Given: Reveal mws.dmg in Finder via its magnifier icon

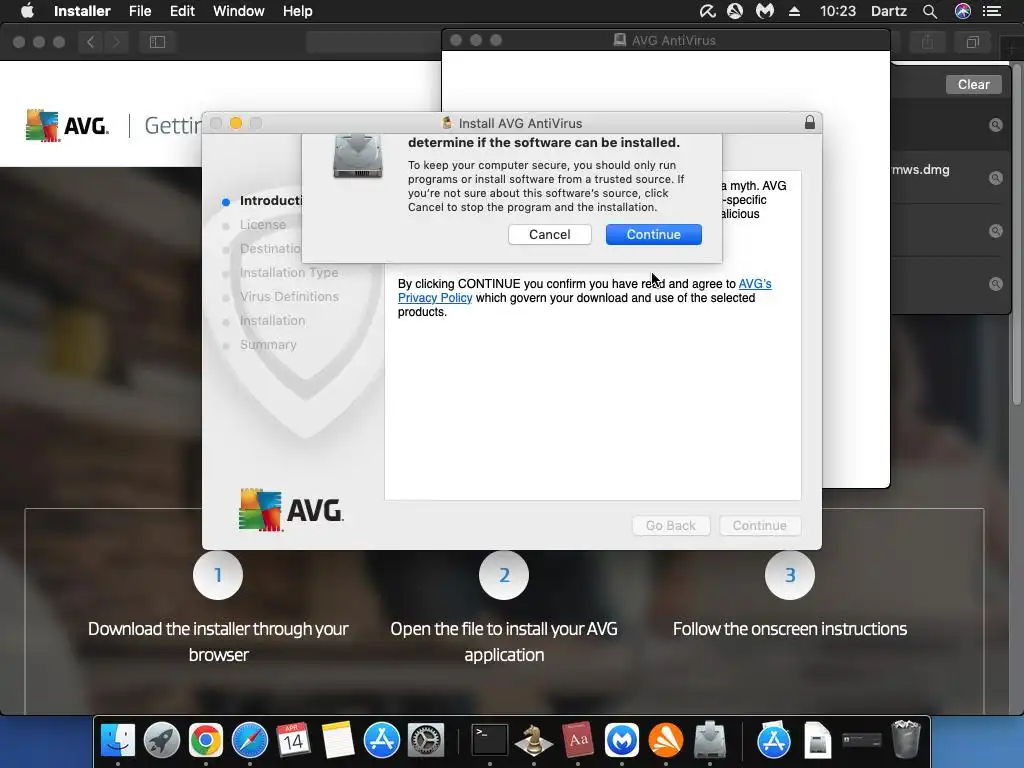Looking at the screenshot, I should 995,178.
